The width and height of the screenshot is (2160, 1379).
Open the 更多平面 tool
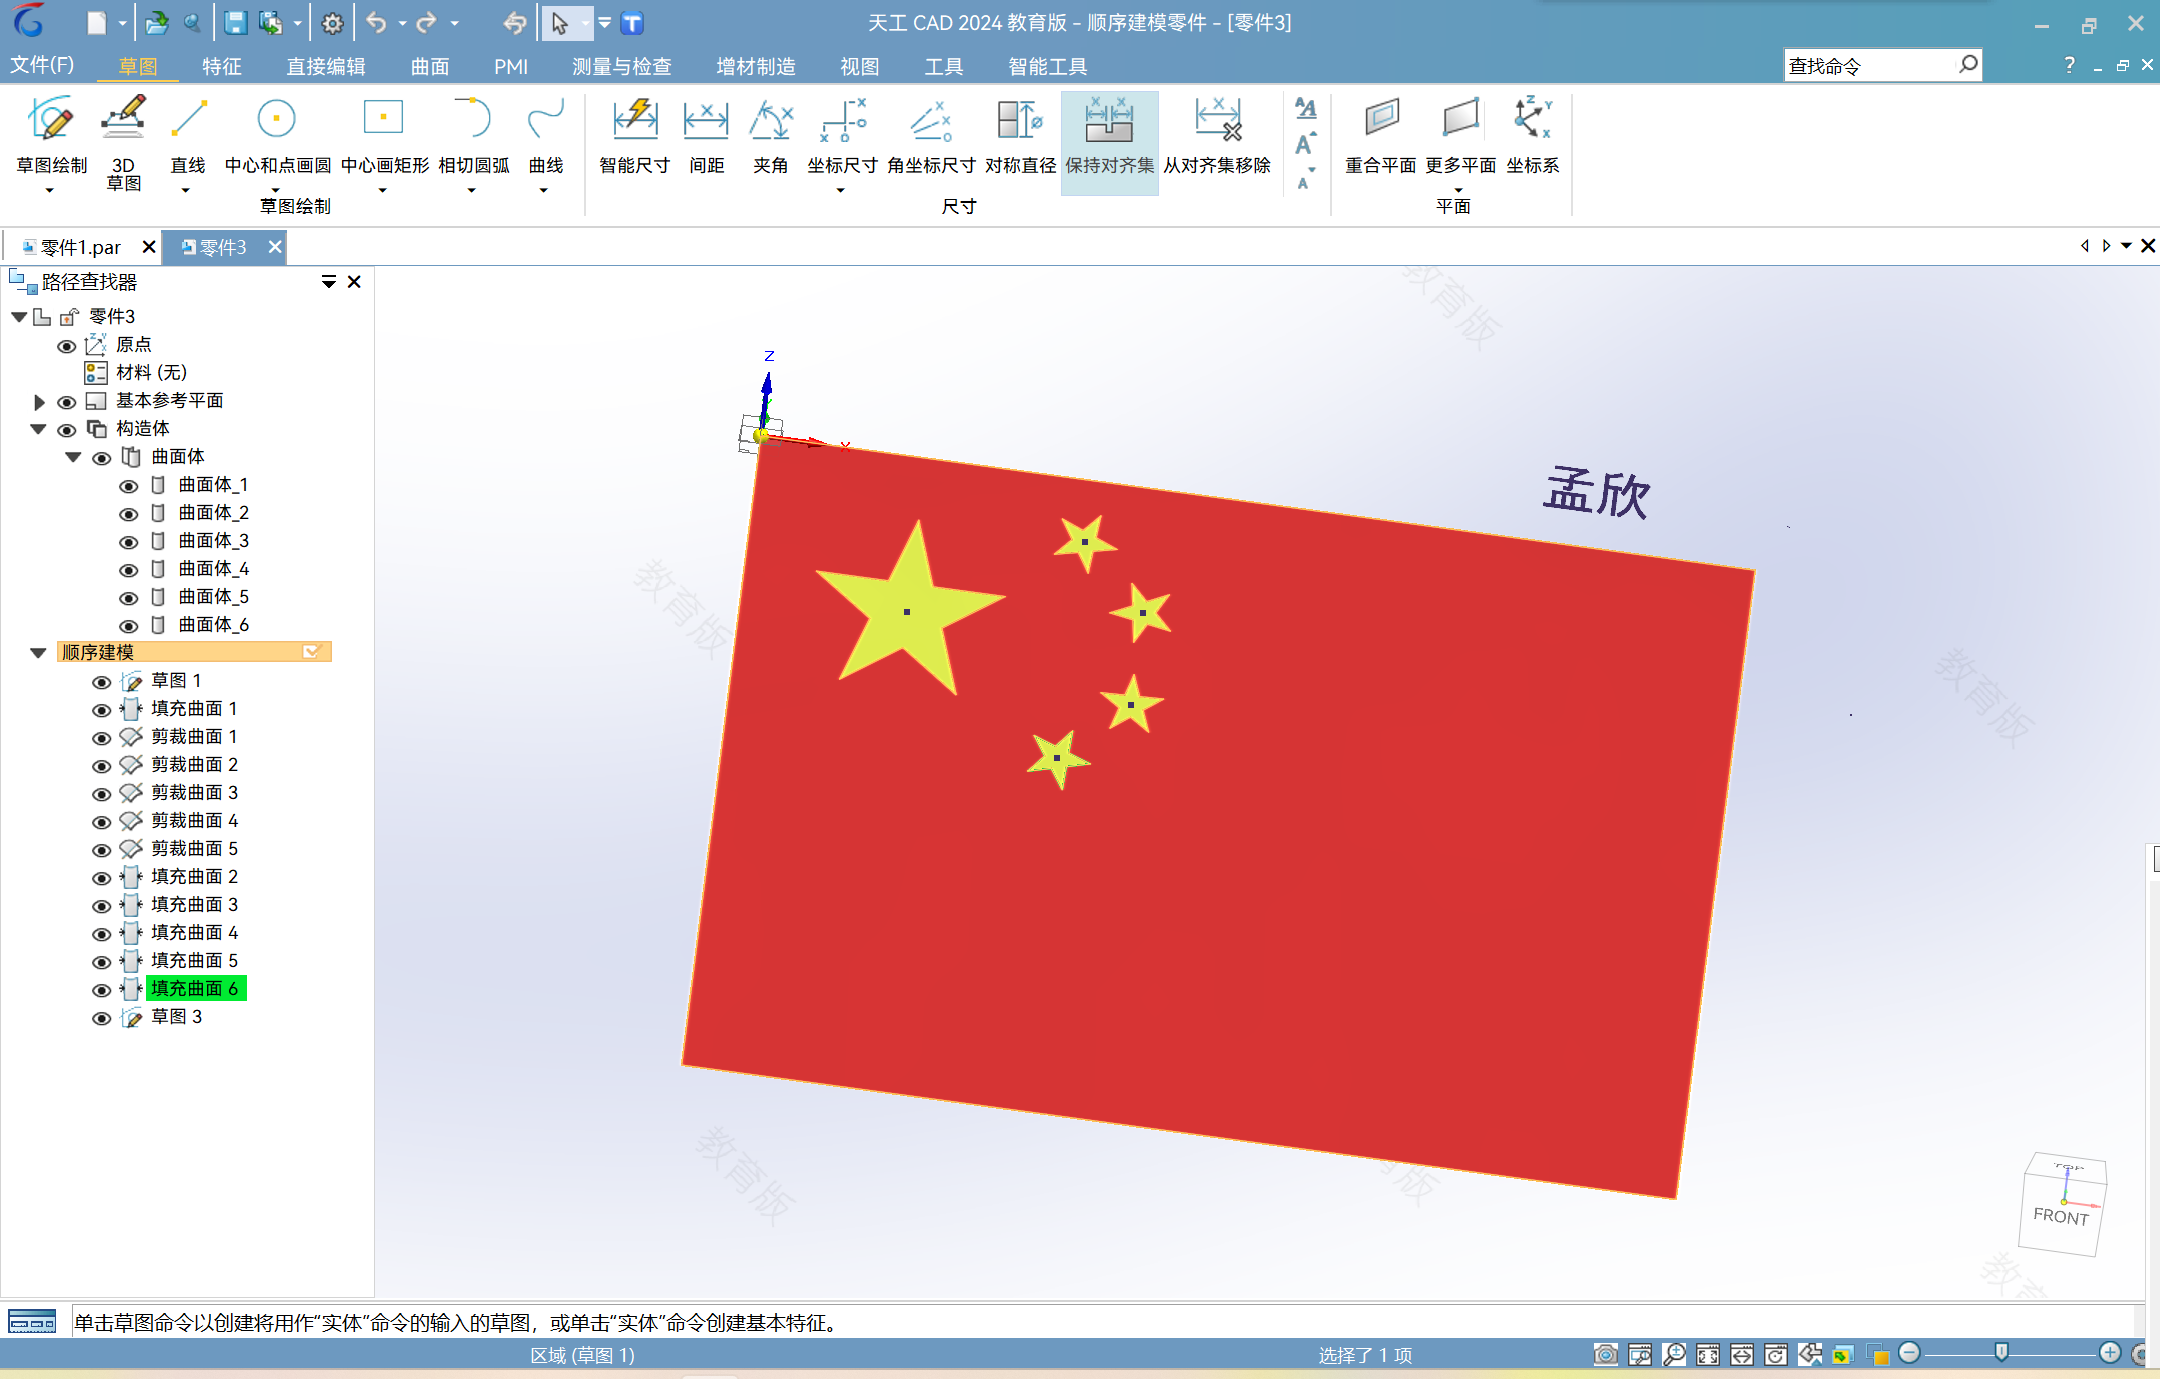pyautogui.click(x=1460, y=135)
